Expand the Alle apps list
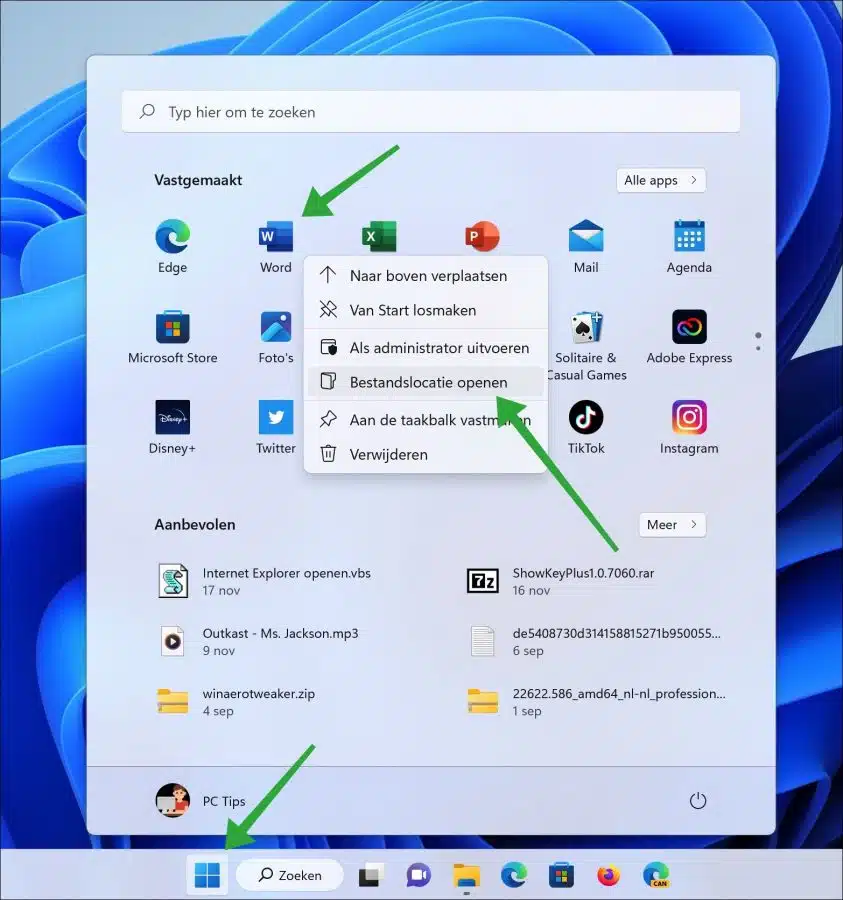This screenshot has width=843, height=900. [x=661, y=180]
